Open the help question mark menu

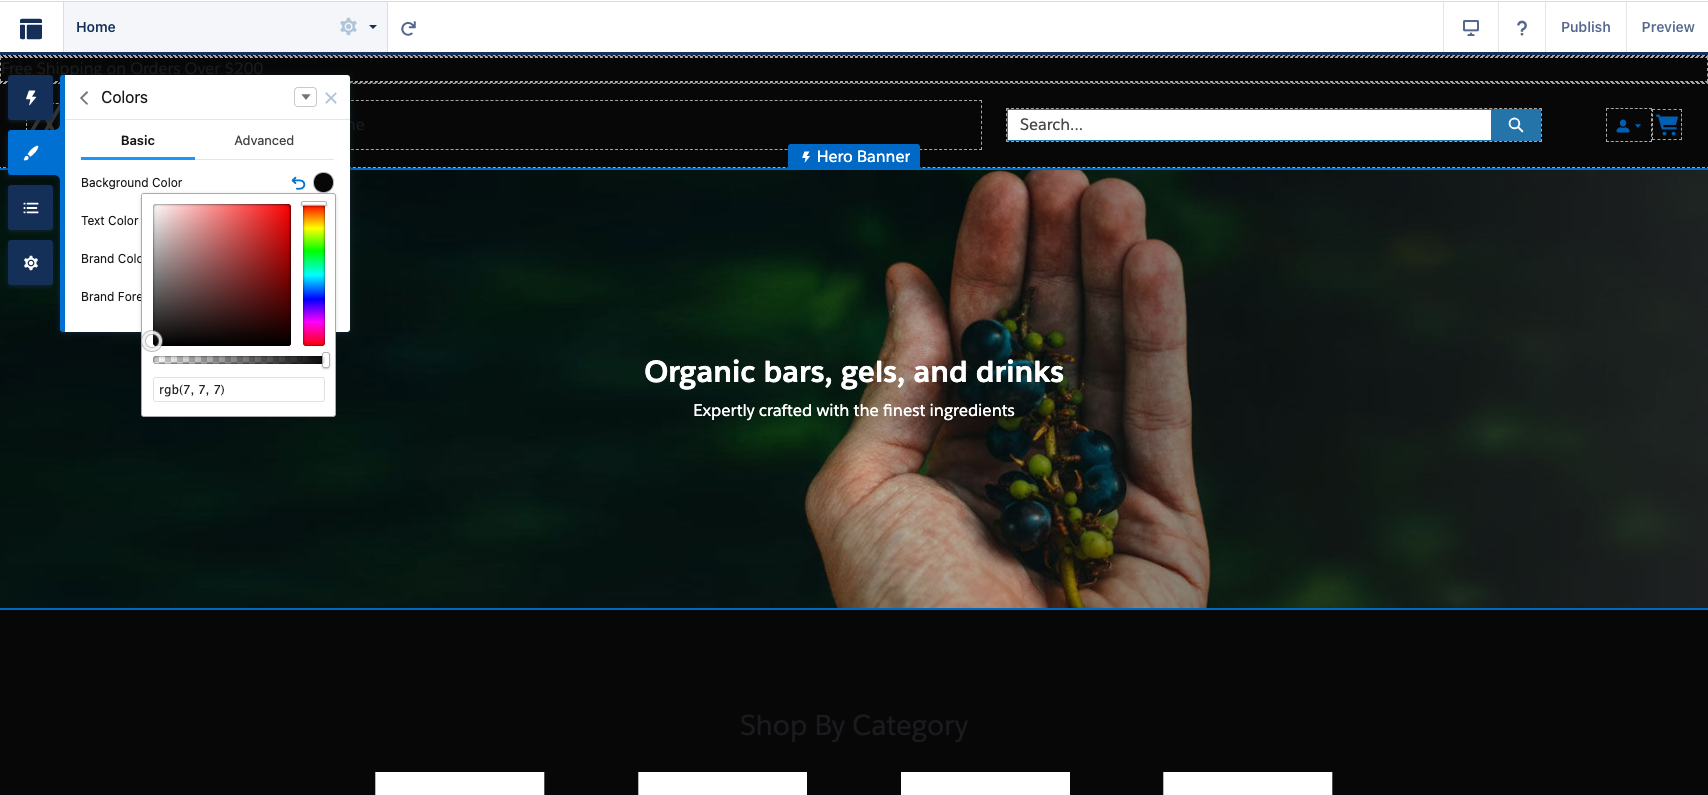[x=1522, y=28]
